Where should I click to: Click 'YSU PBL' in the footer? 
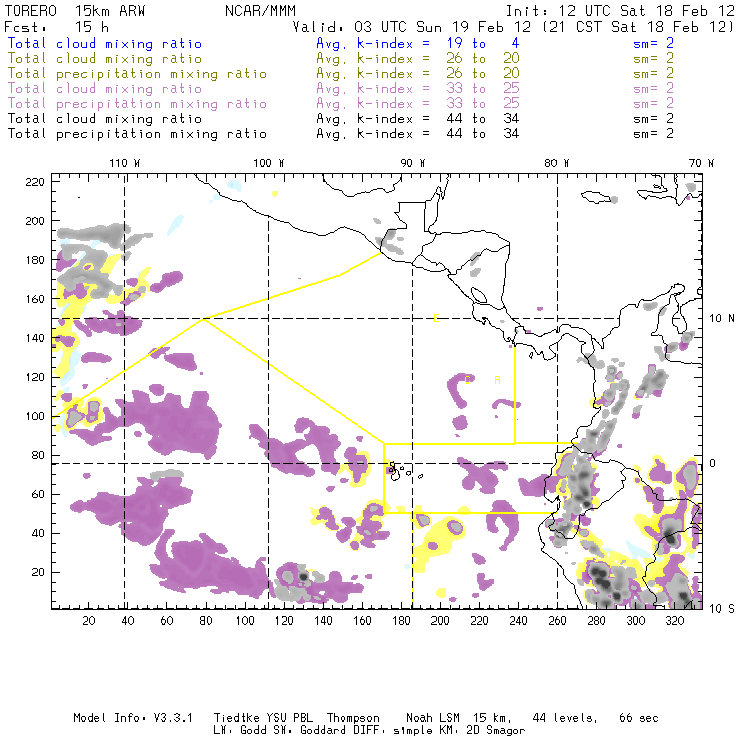click(289, 718)
